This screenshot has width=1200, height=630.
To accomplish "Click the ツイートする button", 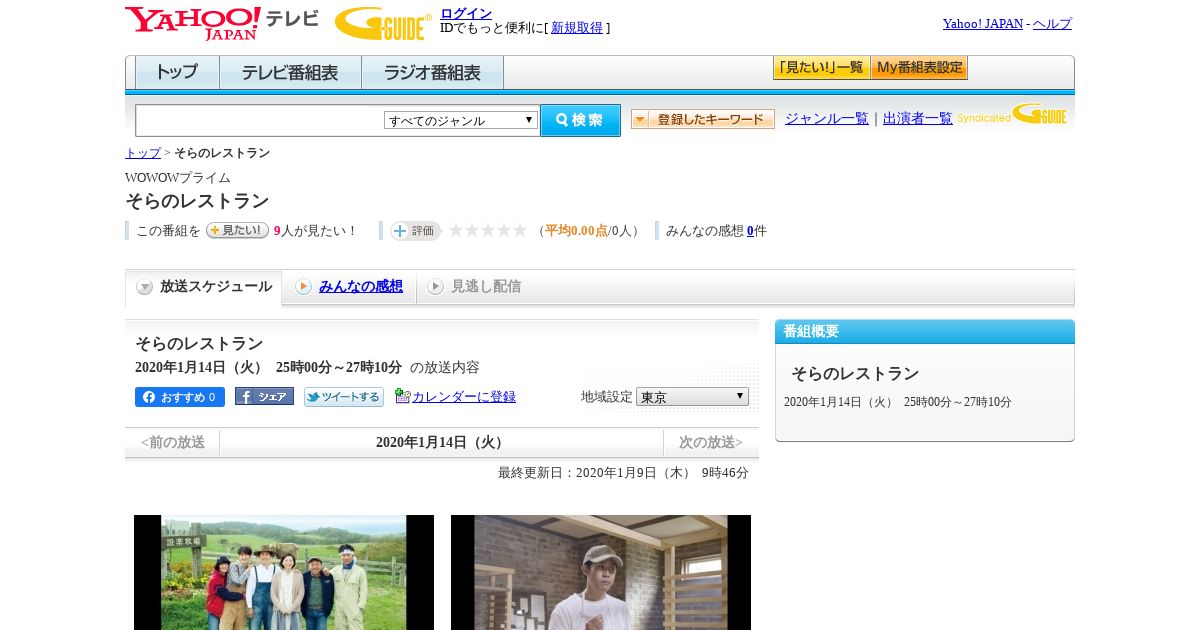I will tap(344, 397).
